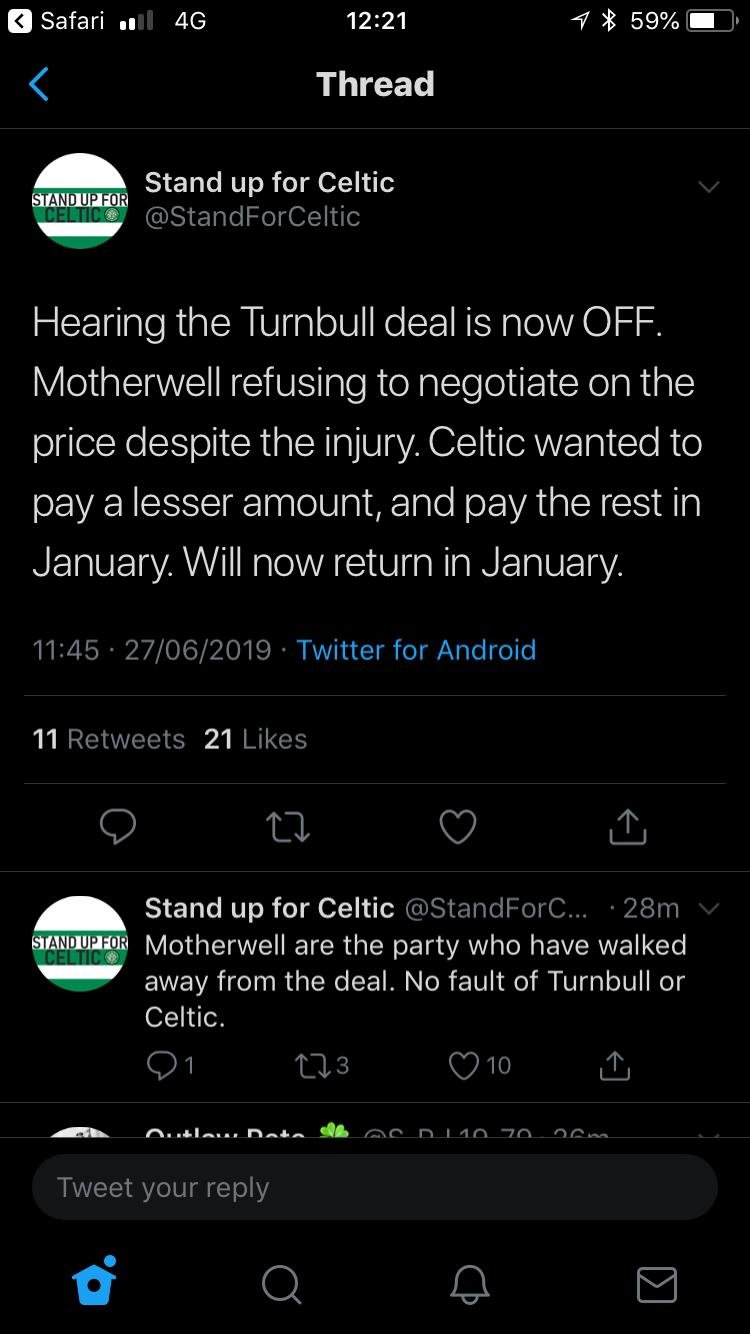
Task: Share the Motherwell walked-away reply tweet
Action: [x=614, y=1066]
